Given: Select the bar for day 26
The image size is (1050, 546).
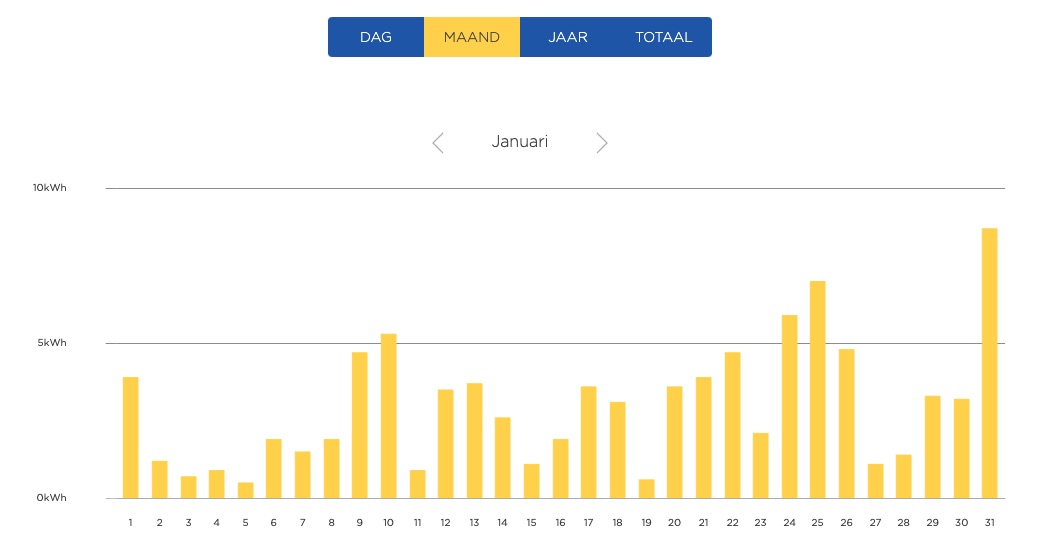Looking at the screenshot, I should click(847, 423).
